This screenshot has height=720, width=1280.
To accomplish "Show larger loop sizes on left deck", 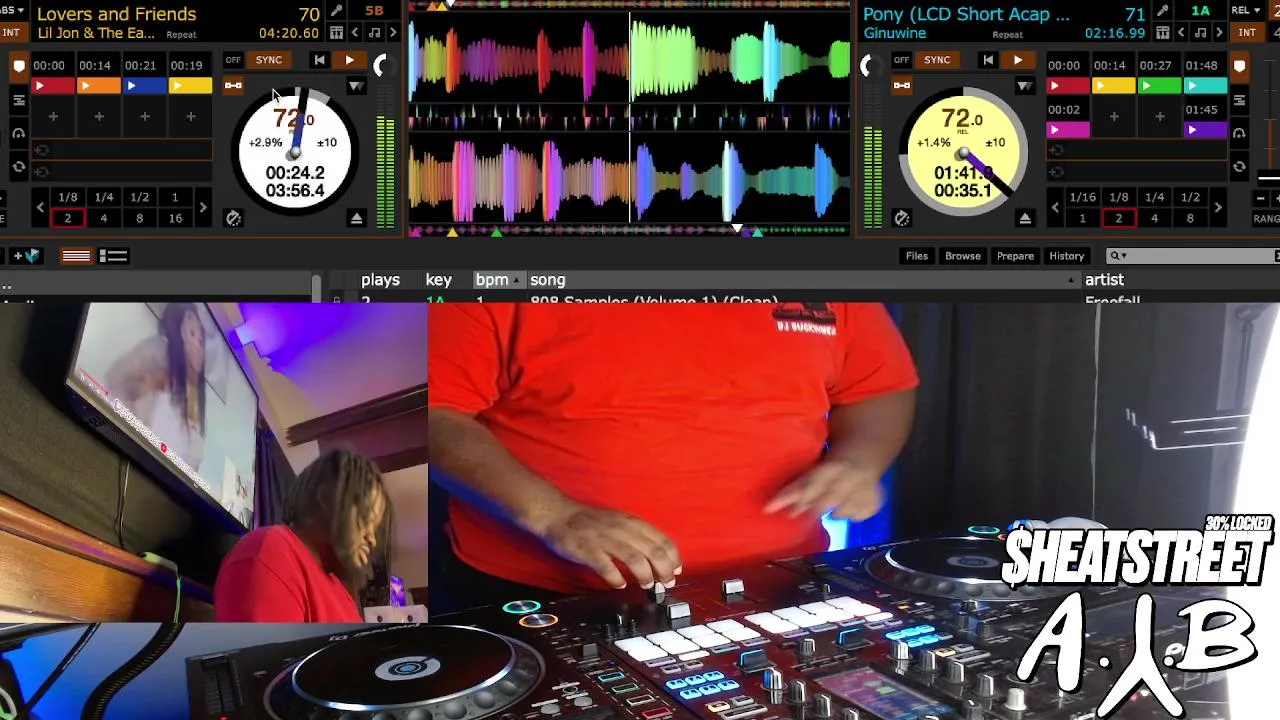I will click(203, 208).
